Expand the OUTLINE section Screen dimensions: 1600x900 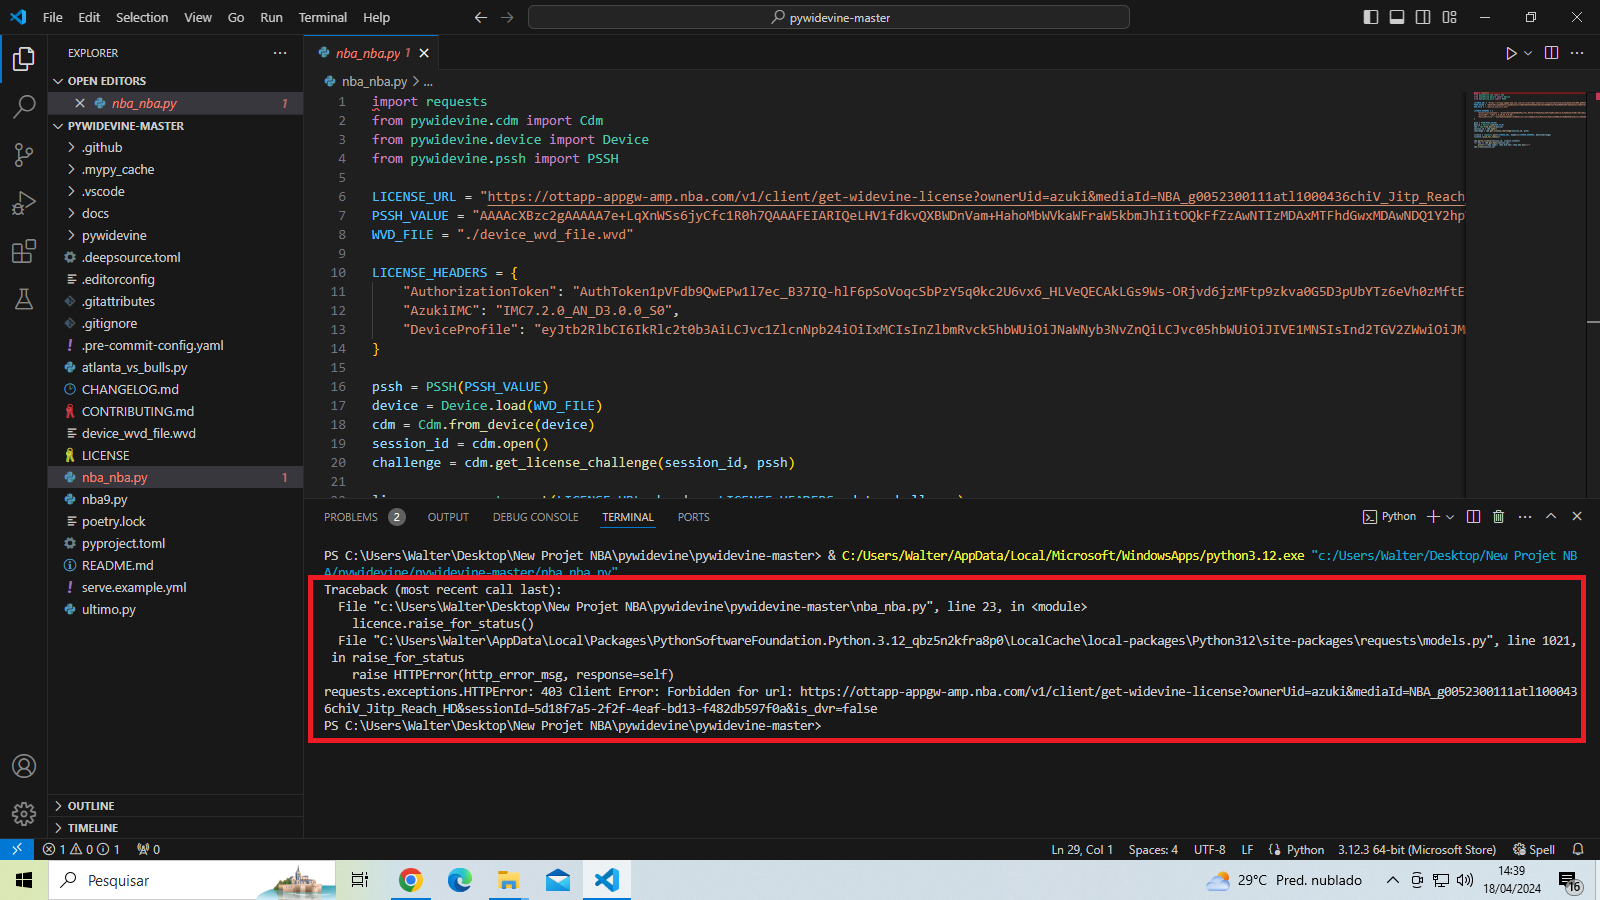click(x=91, y=806)
